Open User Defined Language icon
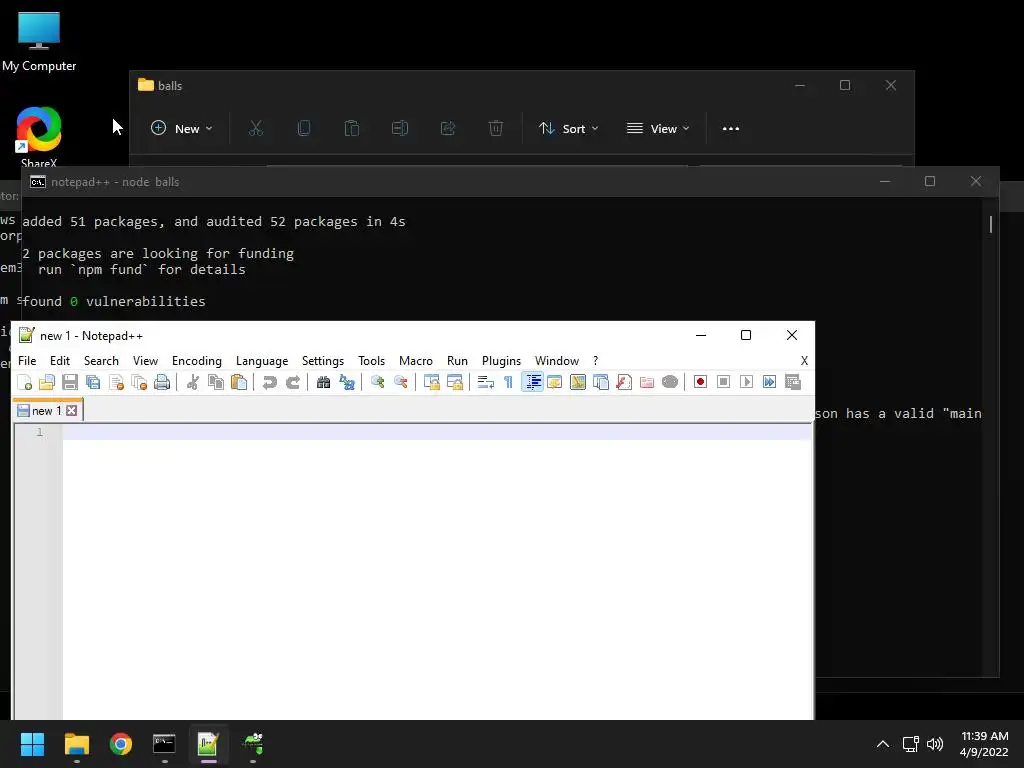 (554, 383)
